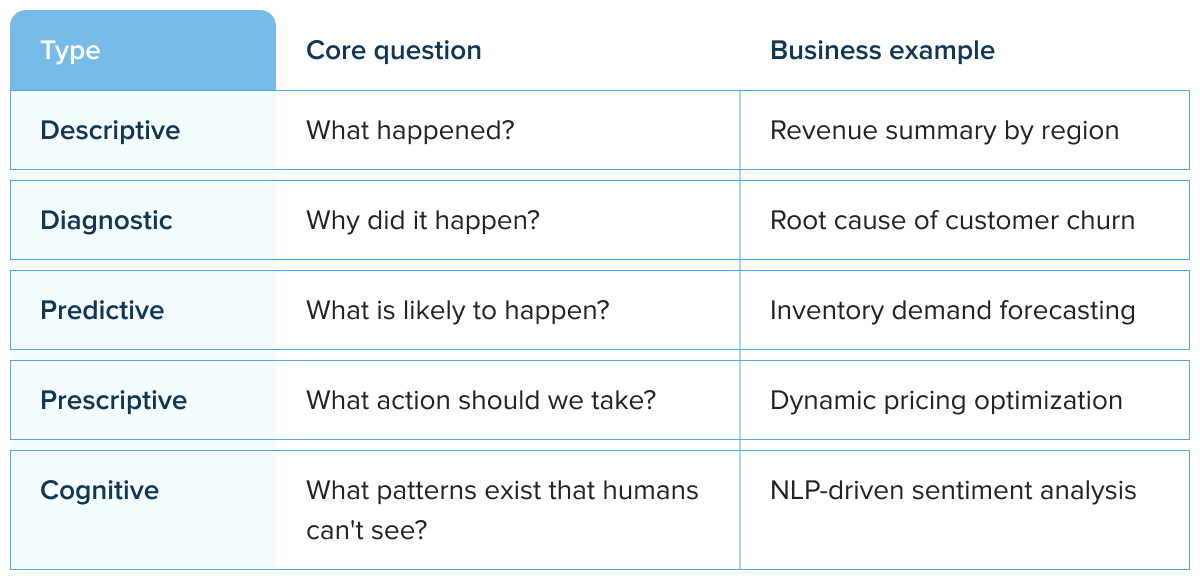Select 'Inventory demand forecasting' cell

[952, 311]
